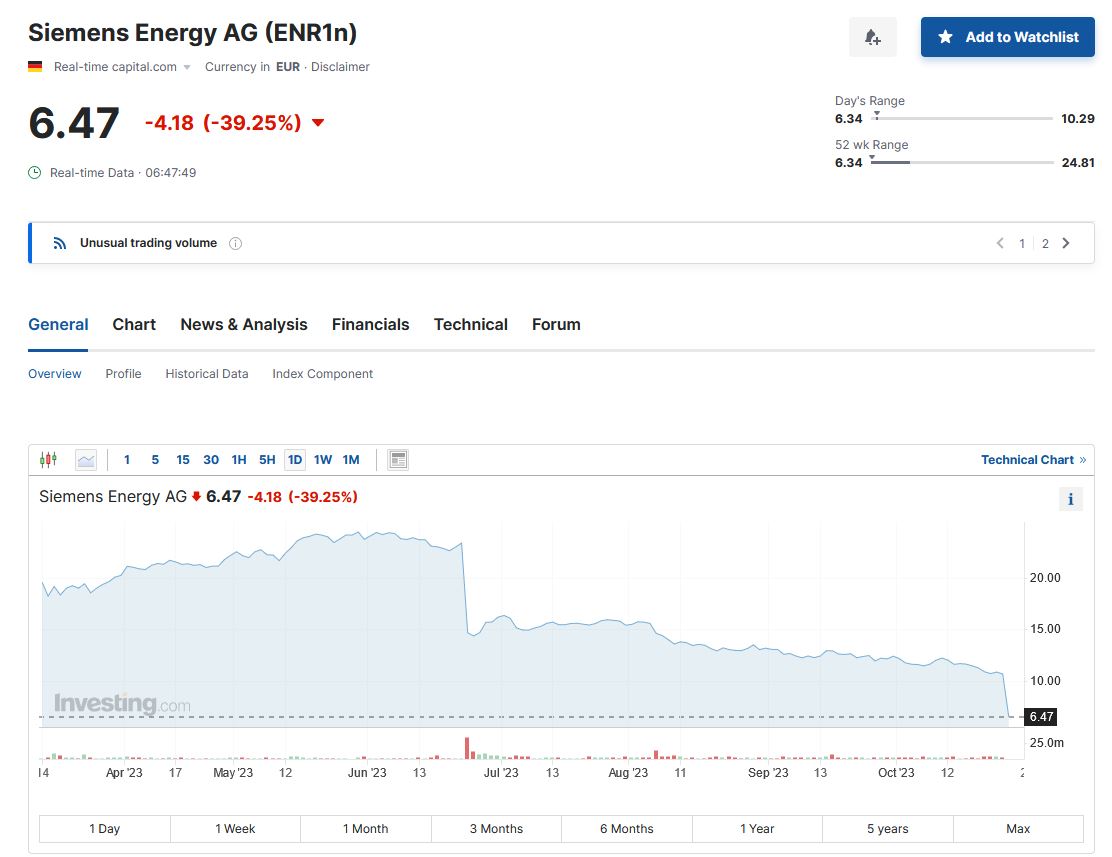Enable the 1W chart timeframe

tap(322, 459)
